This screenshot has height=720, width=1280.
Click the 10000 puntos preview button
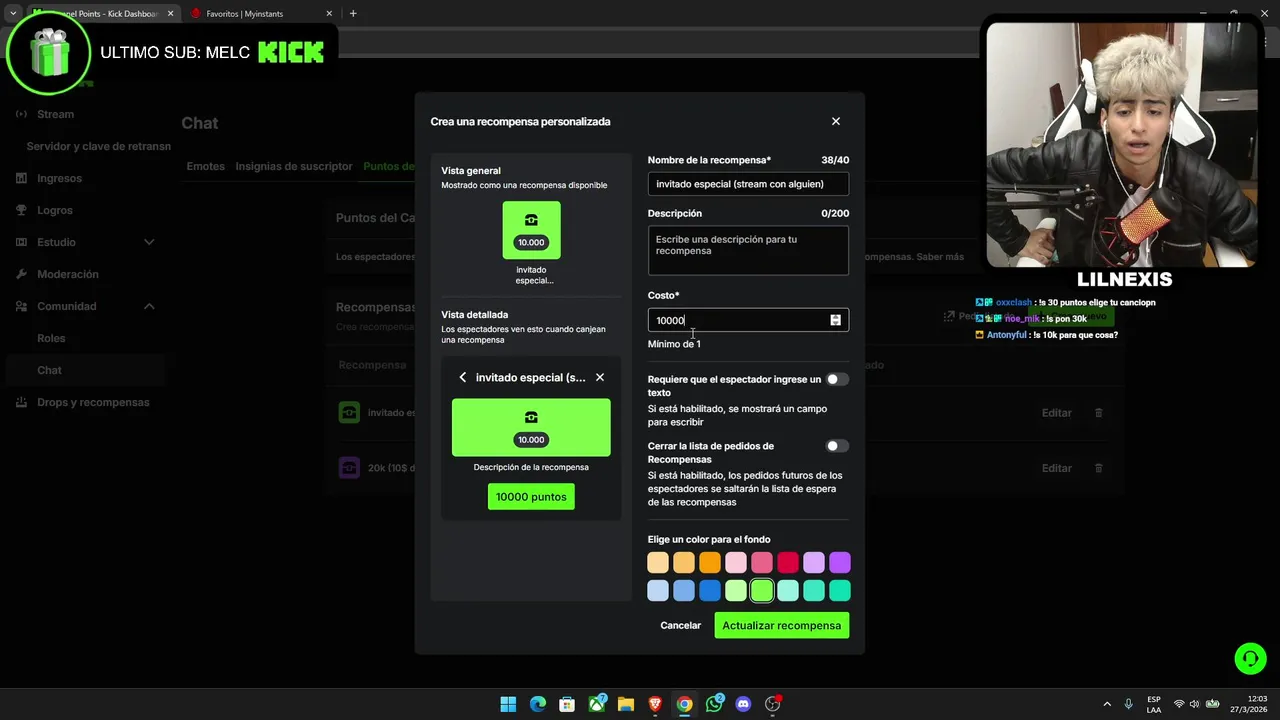click(531, 497)
